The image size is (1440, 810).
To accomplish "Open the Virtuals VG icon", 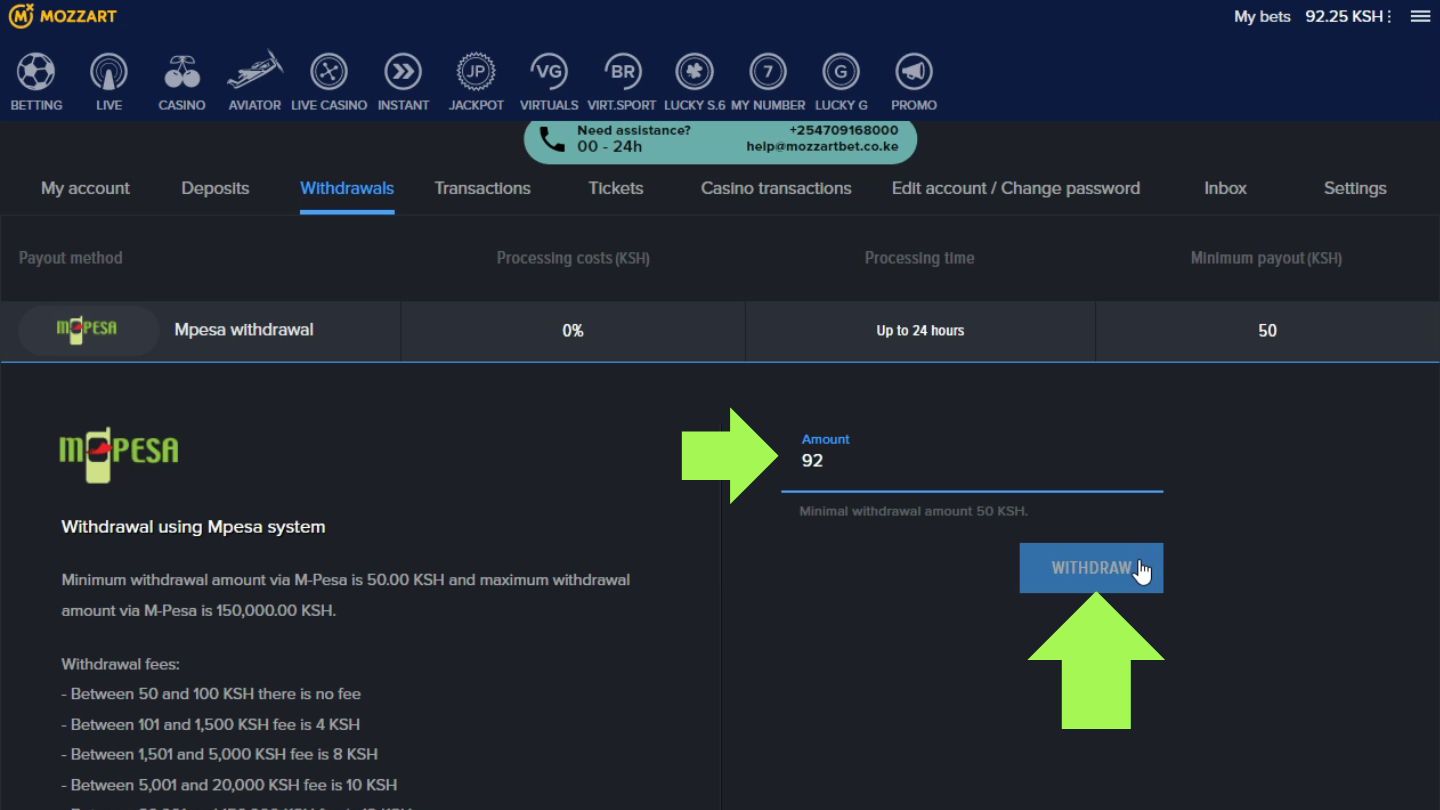I will (x=549, y=73).
